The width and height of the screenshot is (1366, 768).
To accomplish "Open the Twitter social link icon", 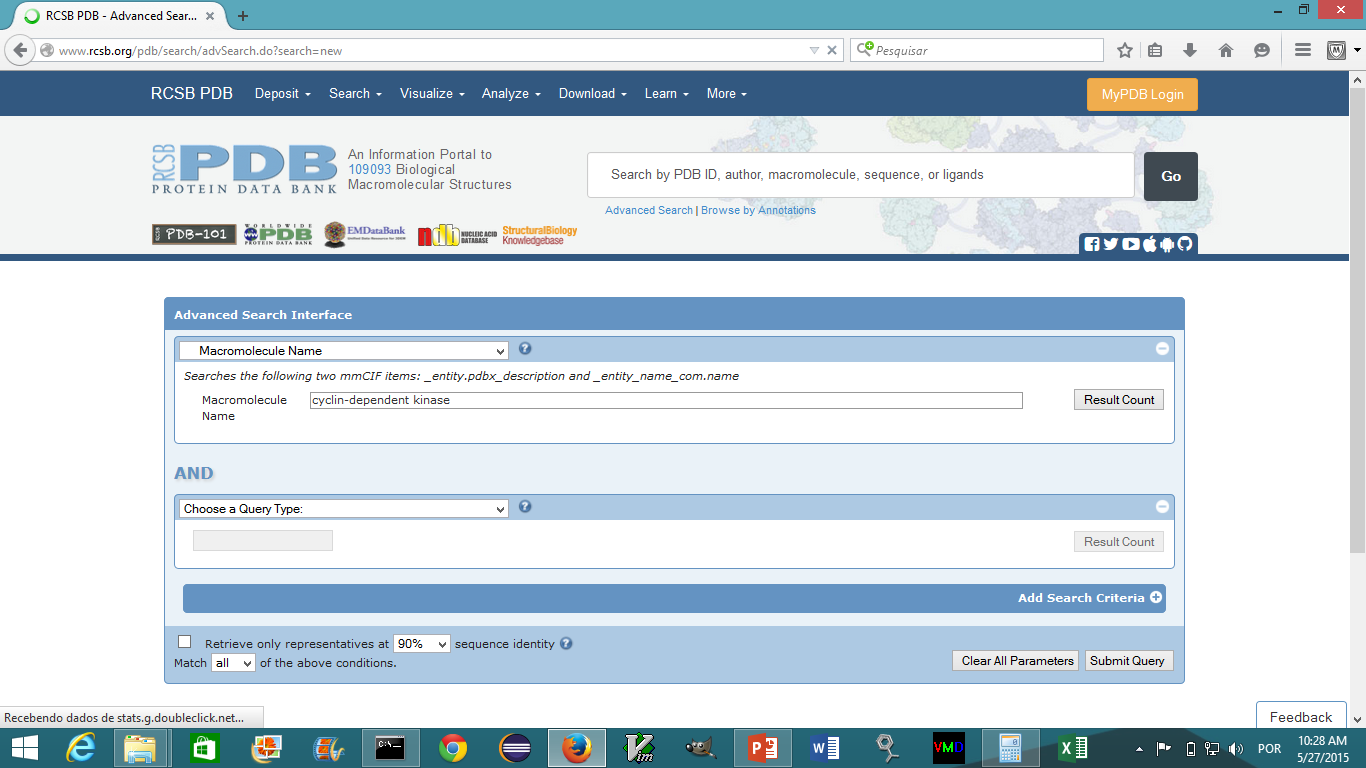I will pos(1111,244).
